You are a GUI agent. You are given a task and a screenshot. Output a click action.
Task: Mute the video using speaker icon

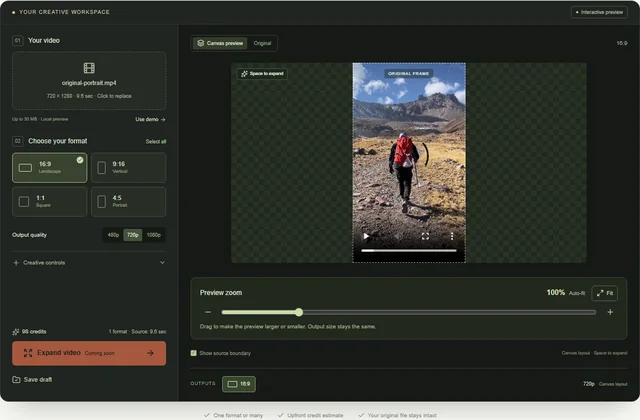pos(398,236)
